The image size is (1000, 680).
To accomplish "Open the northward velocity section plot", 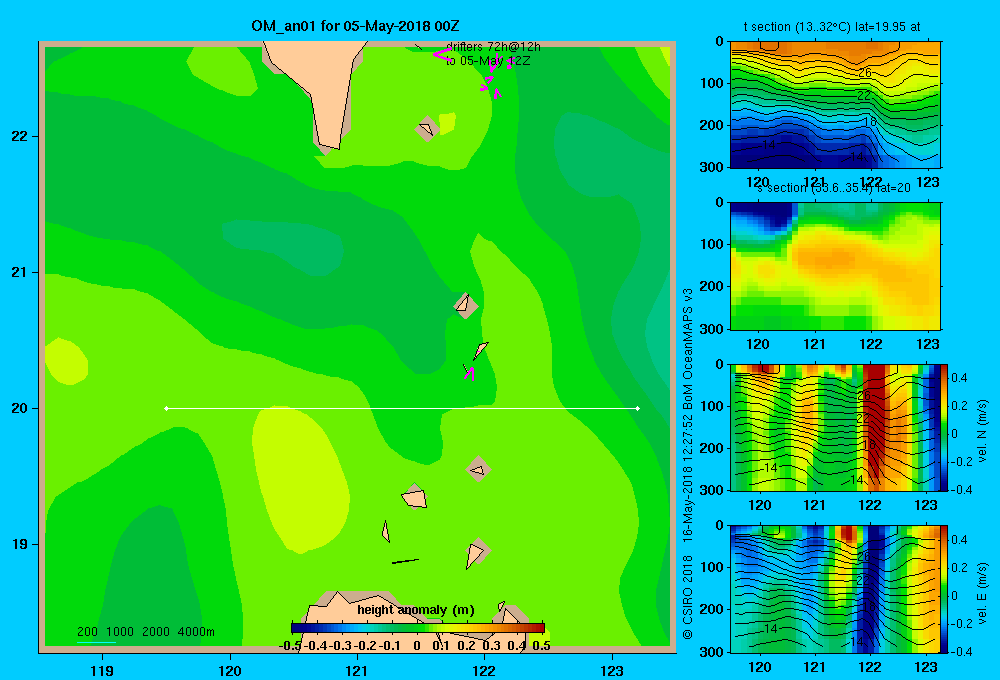I will (835, 427).
